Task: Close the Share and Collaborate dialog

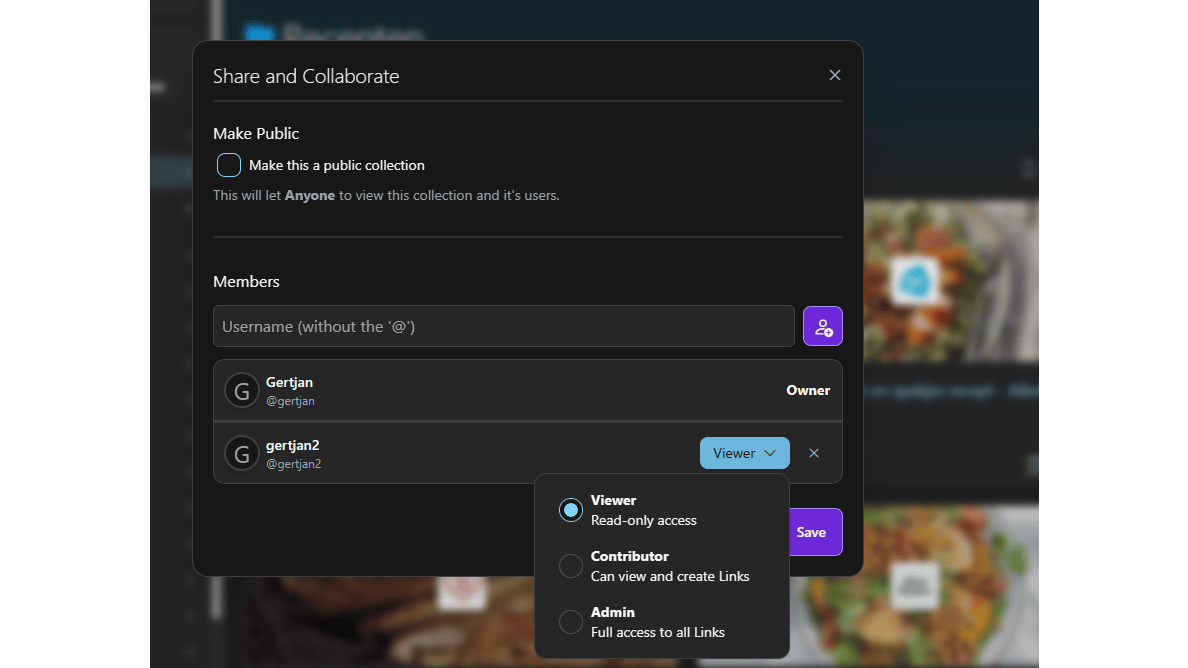Action: click(x=835, y=75)
